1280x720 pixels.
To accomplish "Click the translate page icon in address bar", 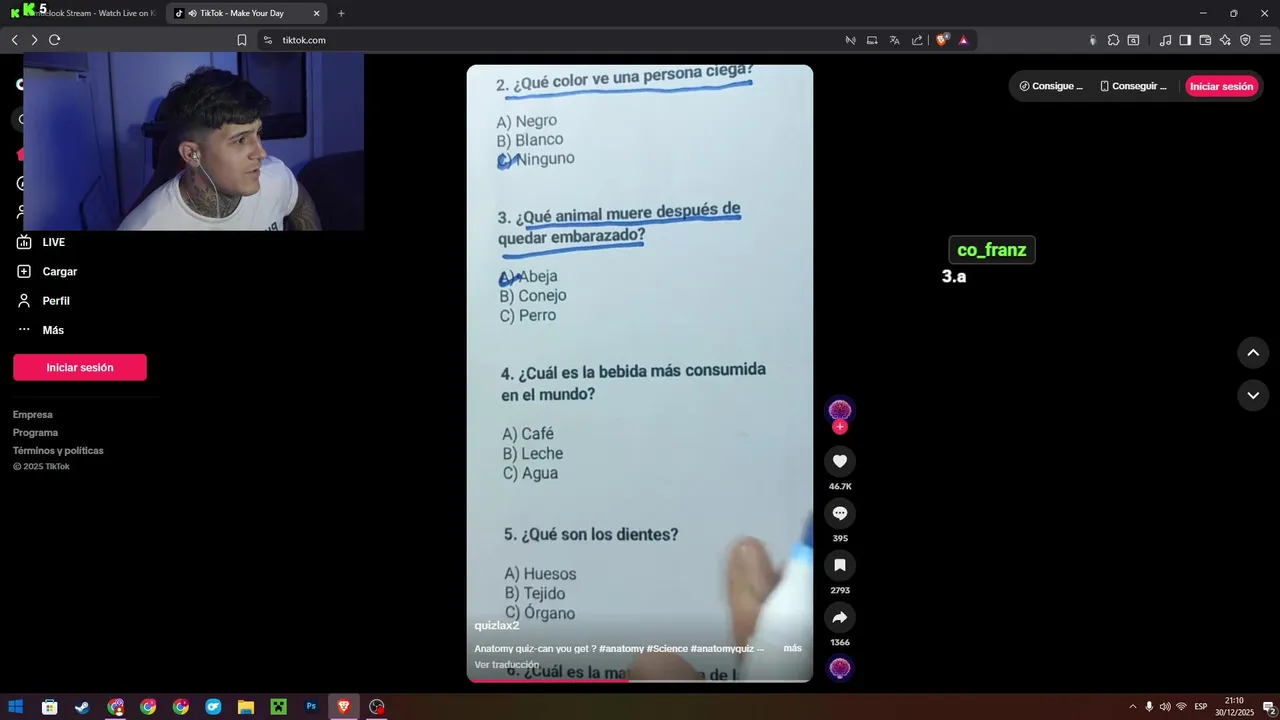I will [x=894, y=40].
